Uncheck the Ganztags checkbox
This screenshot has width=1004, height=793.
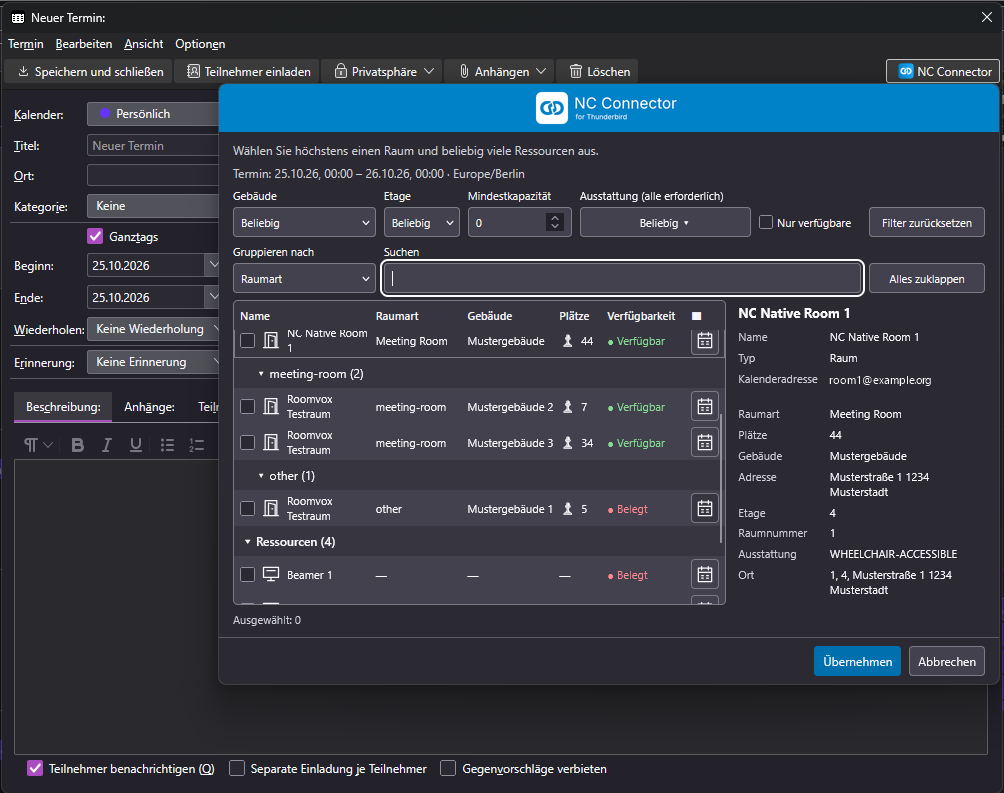pos(95,236)
